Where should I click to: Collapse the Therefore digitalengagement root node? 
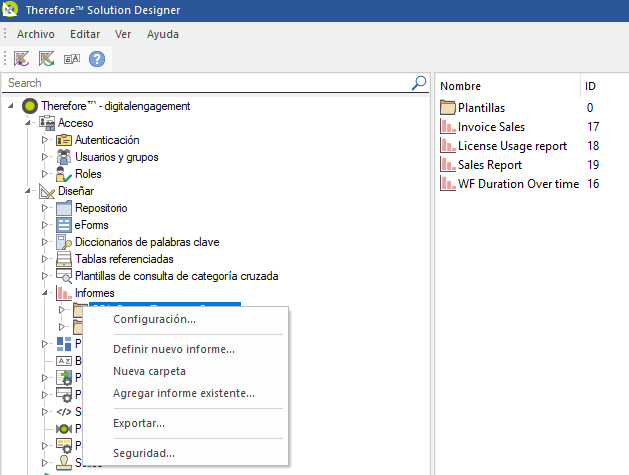point(11,106)
